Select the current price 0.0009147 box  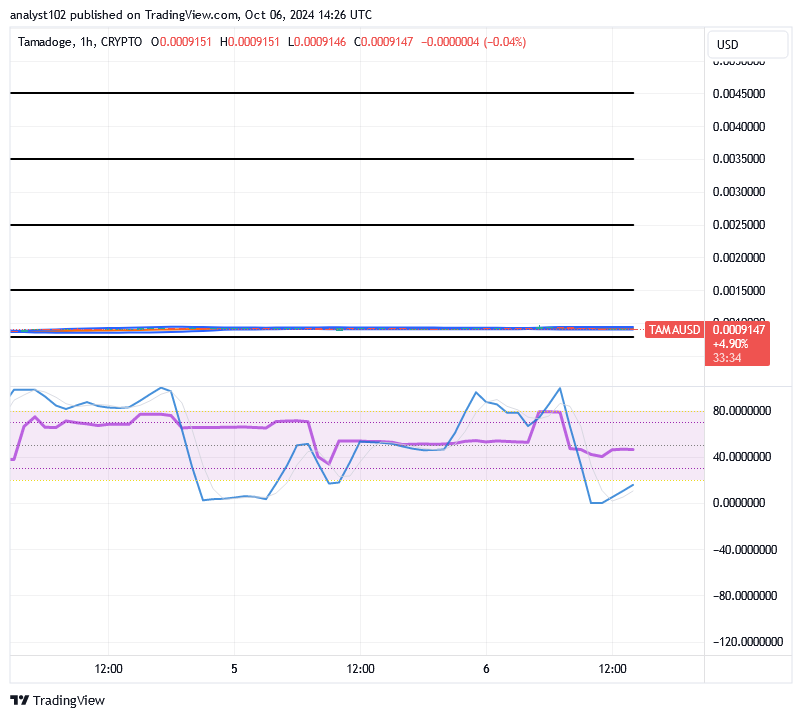(738, 330)
